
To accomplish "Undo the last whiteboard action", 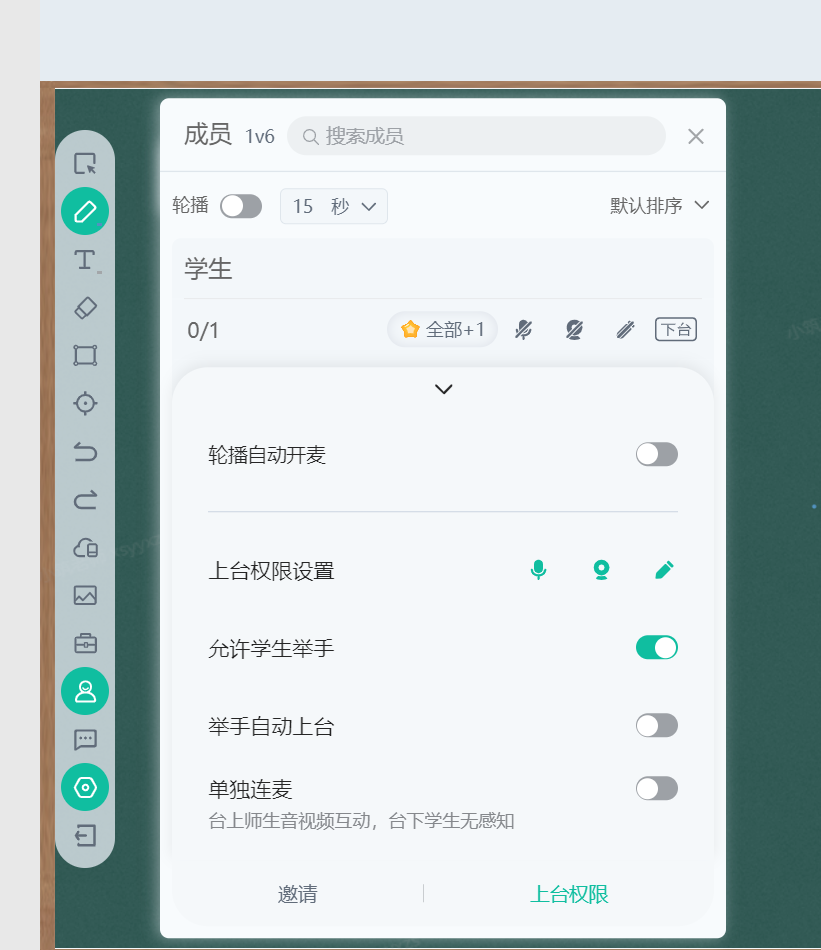I will click(x=85, y=452).
